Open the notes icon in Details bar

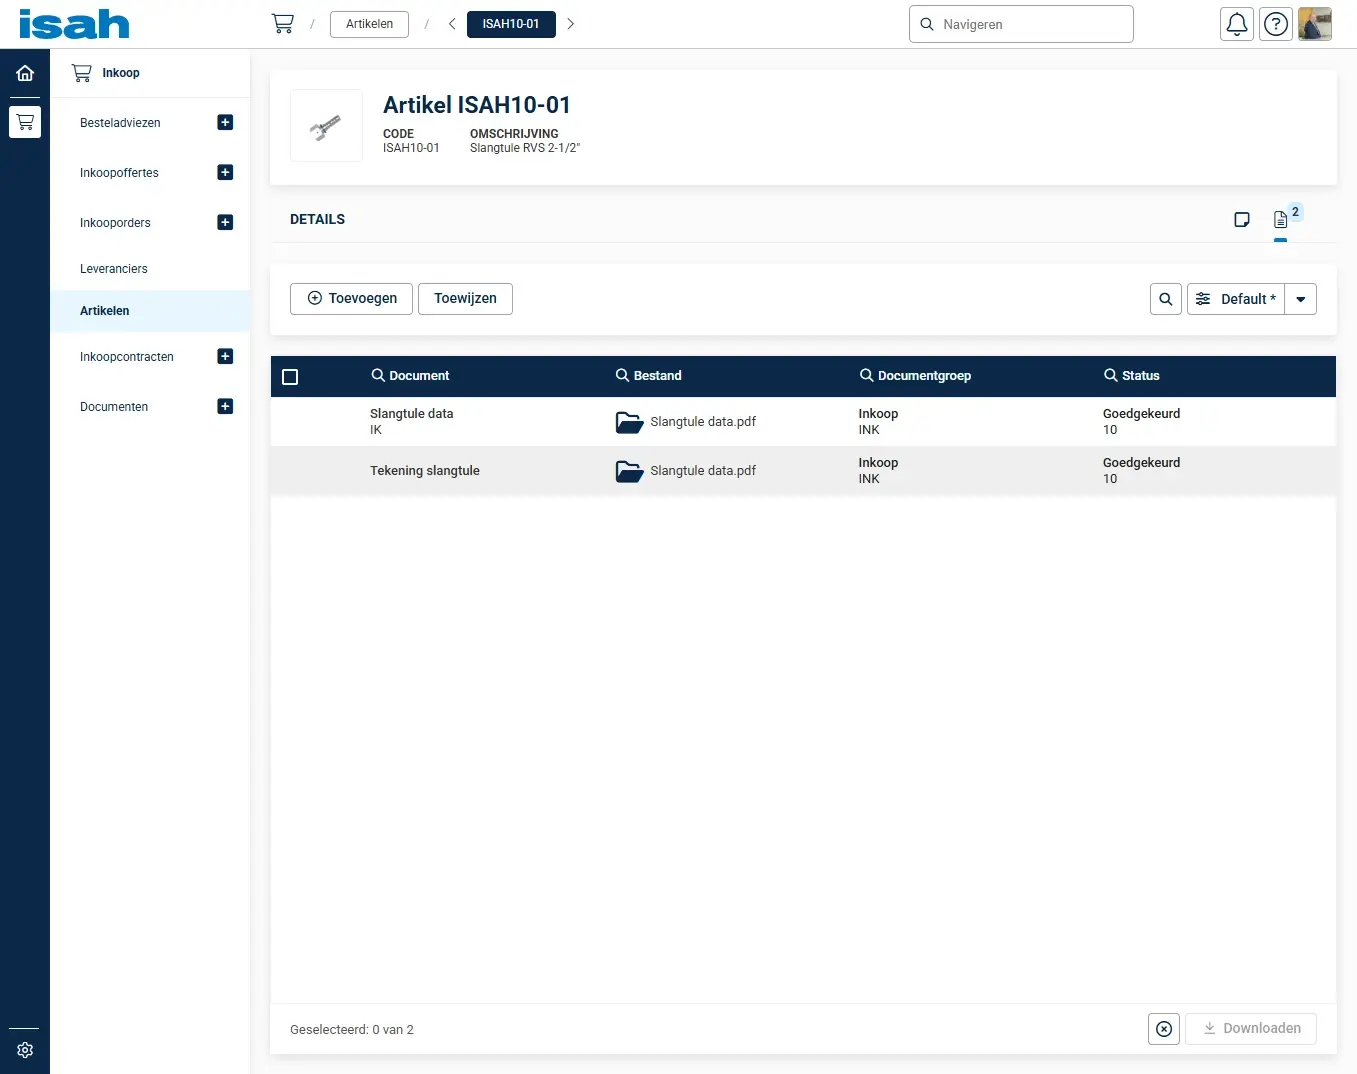point(1242,220)
